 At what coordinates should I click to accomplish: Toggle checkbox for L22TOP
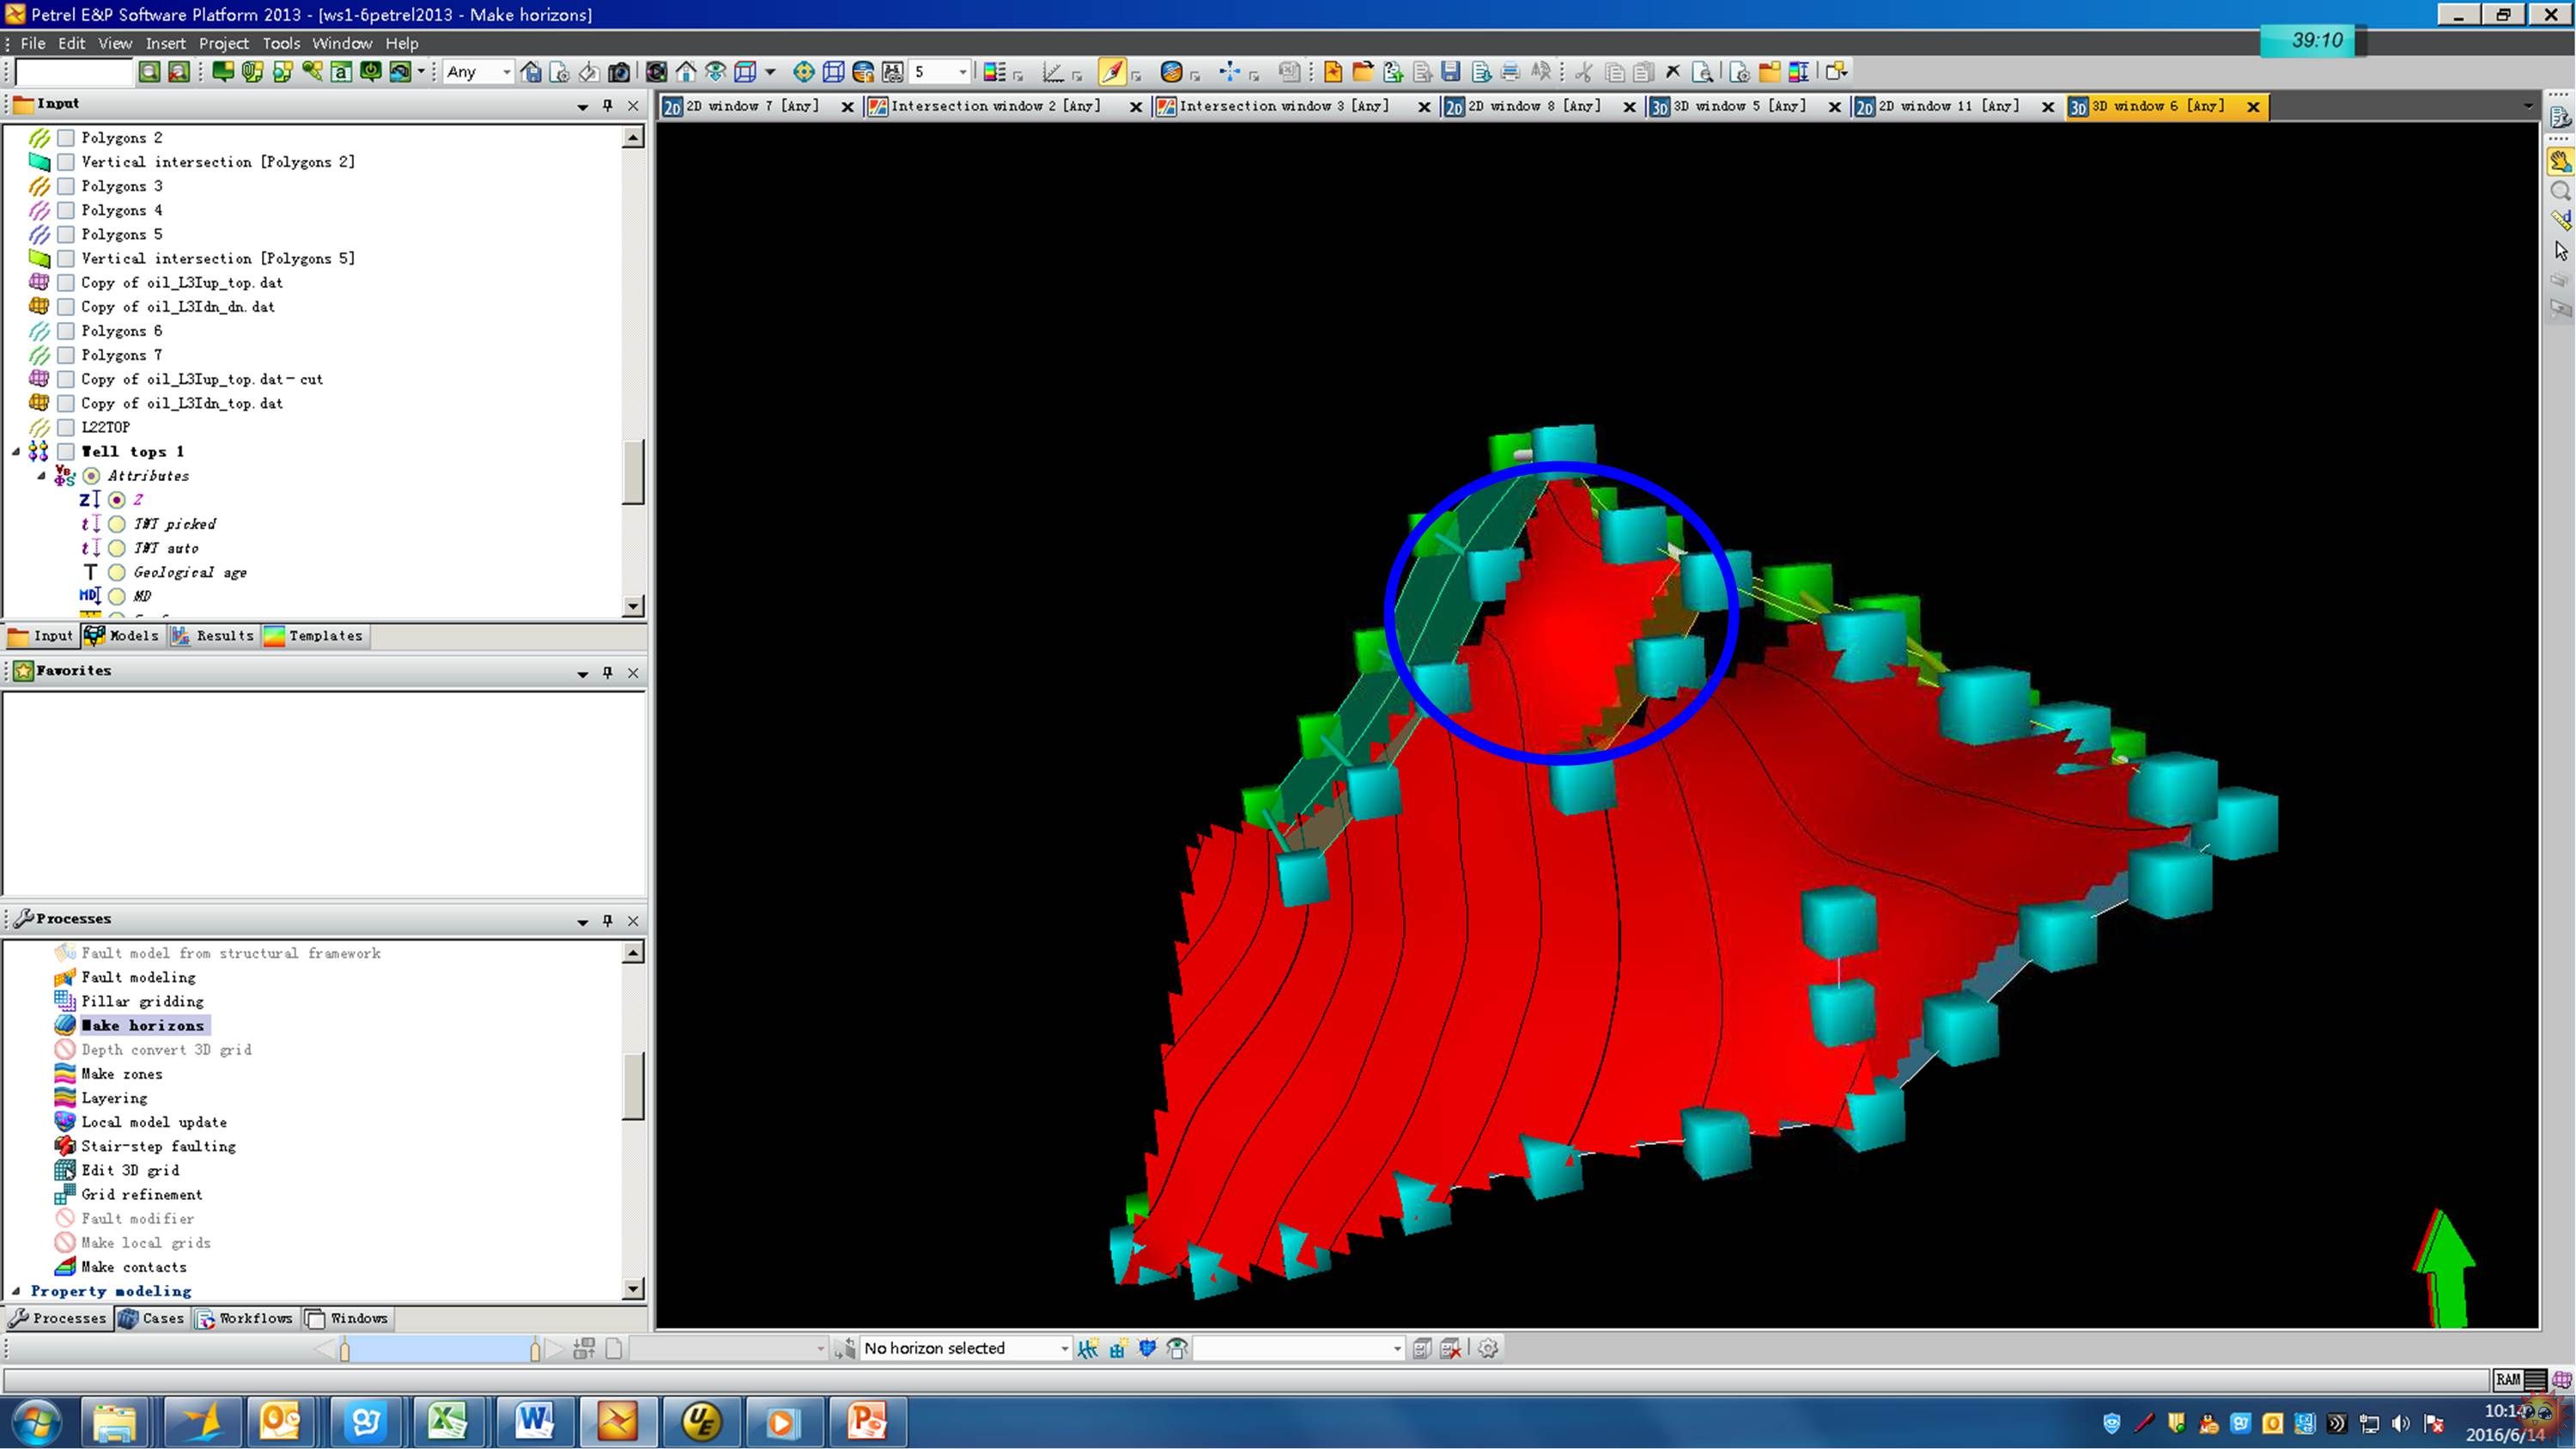coord(66,427)
